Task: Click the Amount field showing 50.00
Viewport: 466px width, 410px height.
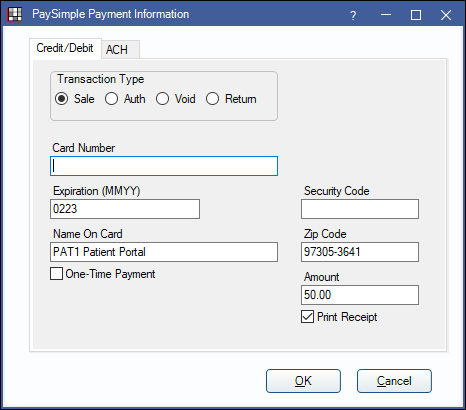Action: pyautogui.click(x=360, y=295)
